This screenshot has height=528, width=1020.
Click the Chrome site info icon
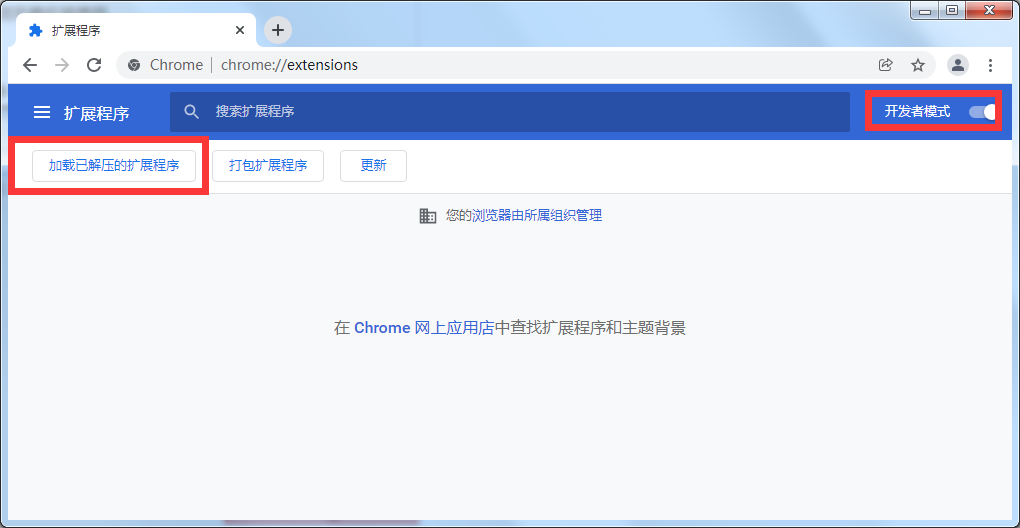[x=134, y=65]
